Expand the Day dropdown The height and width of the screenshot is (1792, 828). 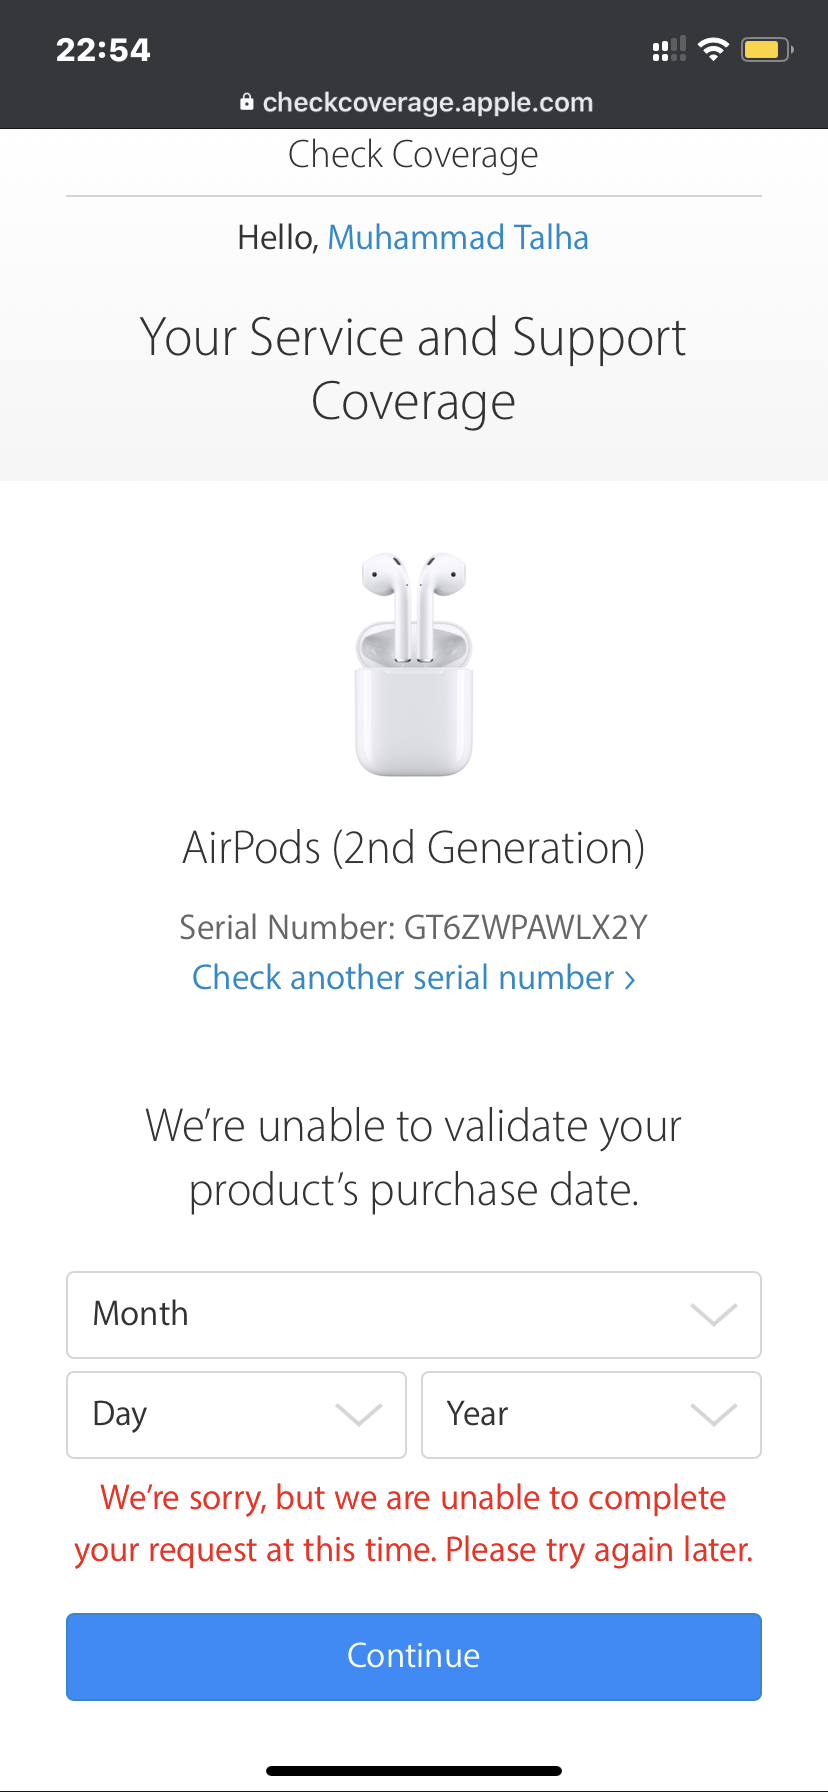coord(236,1414)
